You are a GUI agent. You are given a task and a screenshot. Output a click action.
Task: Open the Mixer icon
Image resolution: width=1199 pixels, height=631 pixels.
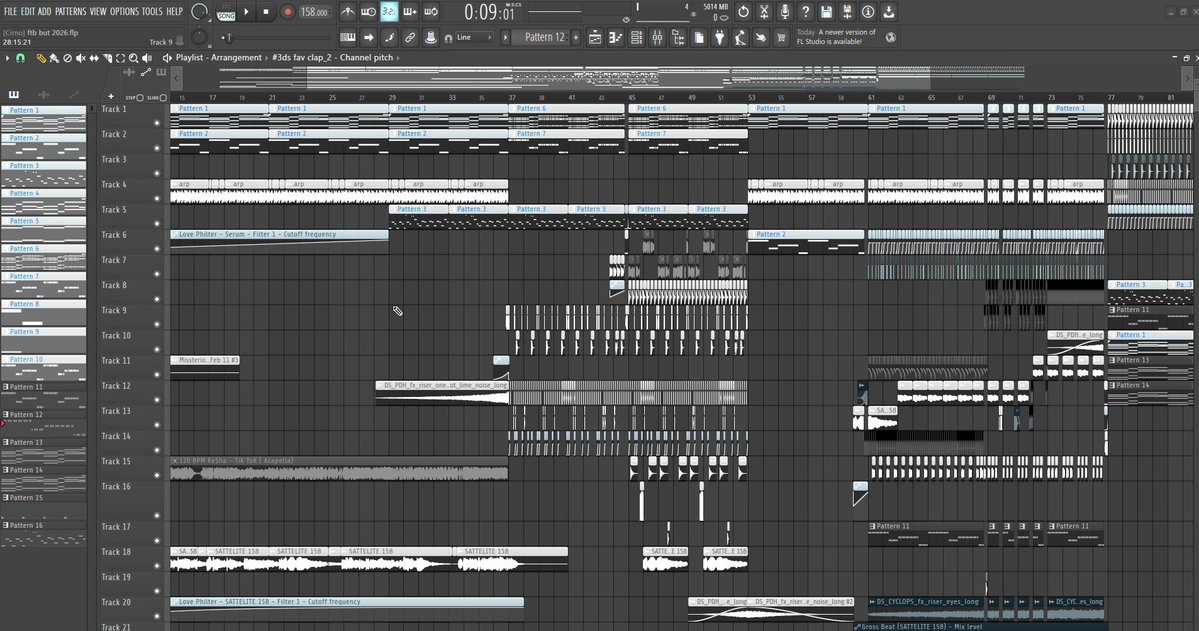coord(657,37)
